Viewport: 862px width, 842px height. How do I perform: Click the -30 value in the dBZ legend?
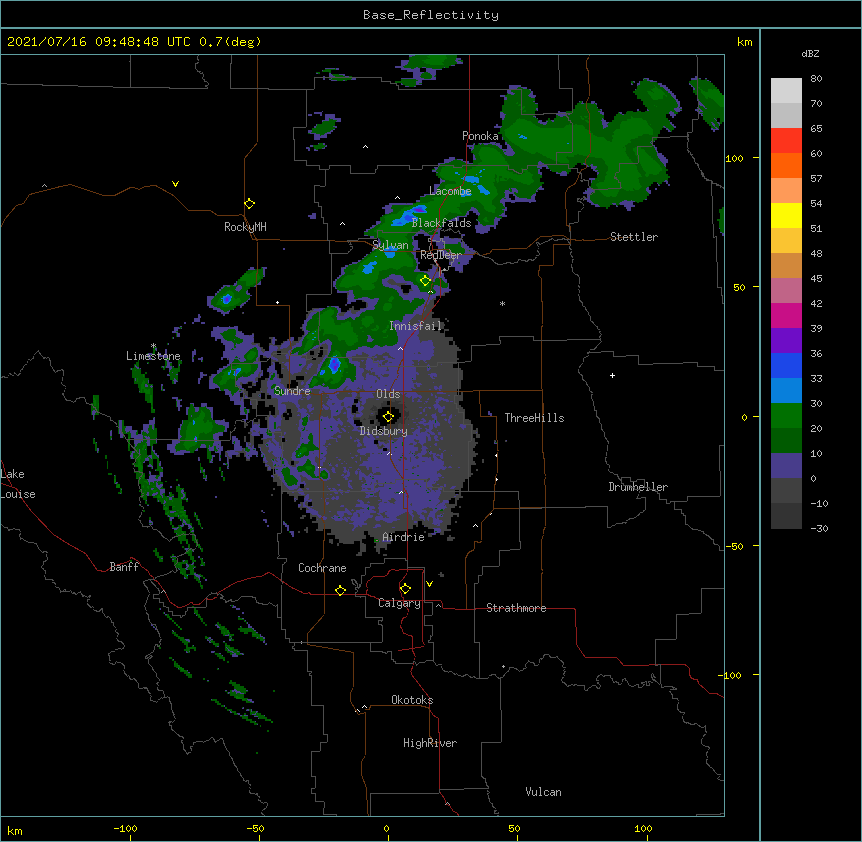[x=819, y=528]
